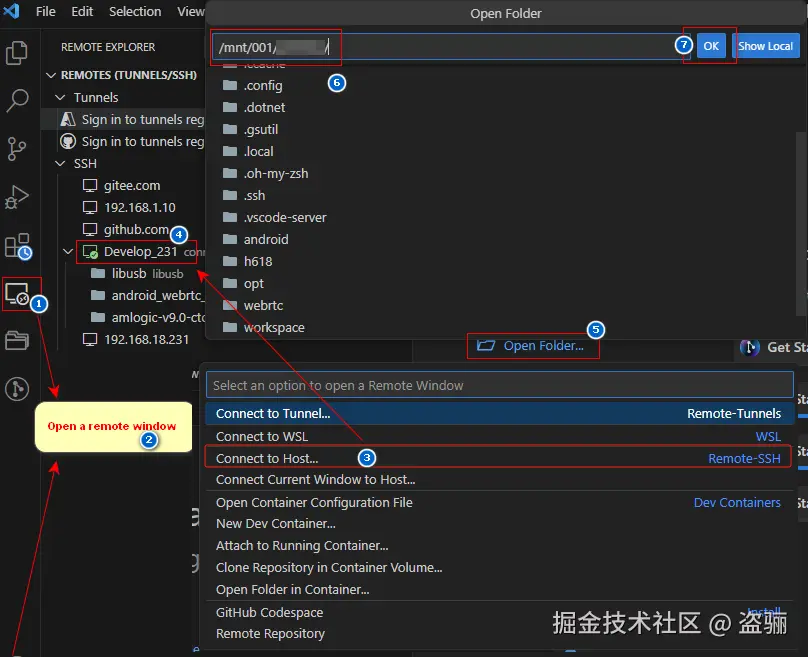Collapse the Tunnels group
The image size is (808, 657).
60,97
